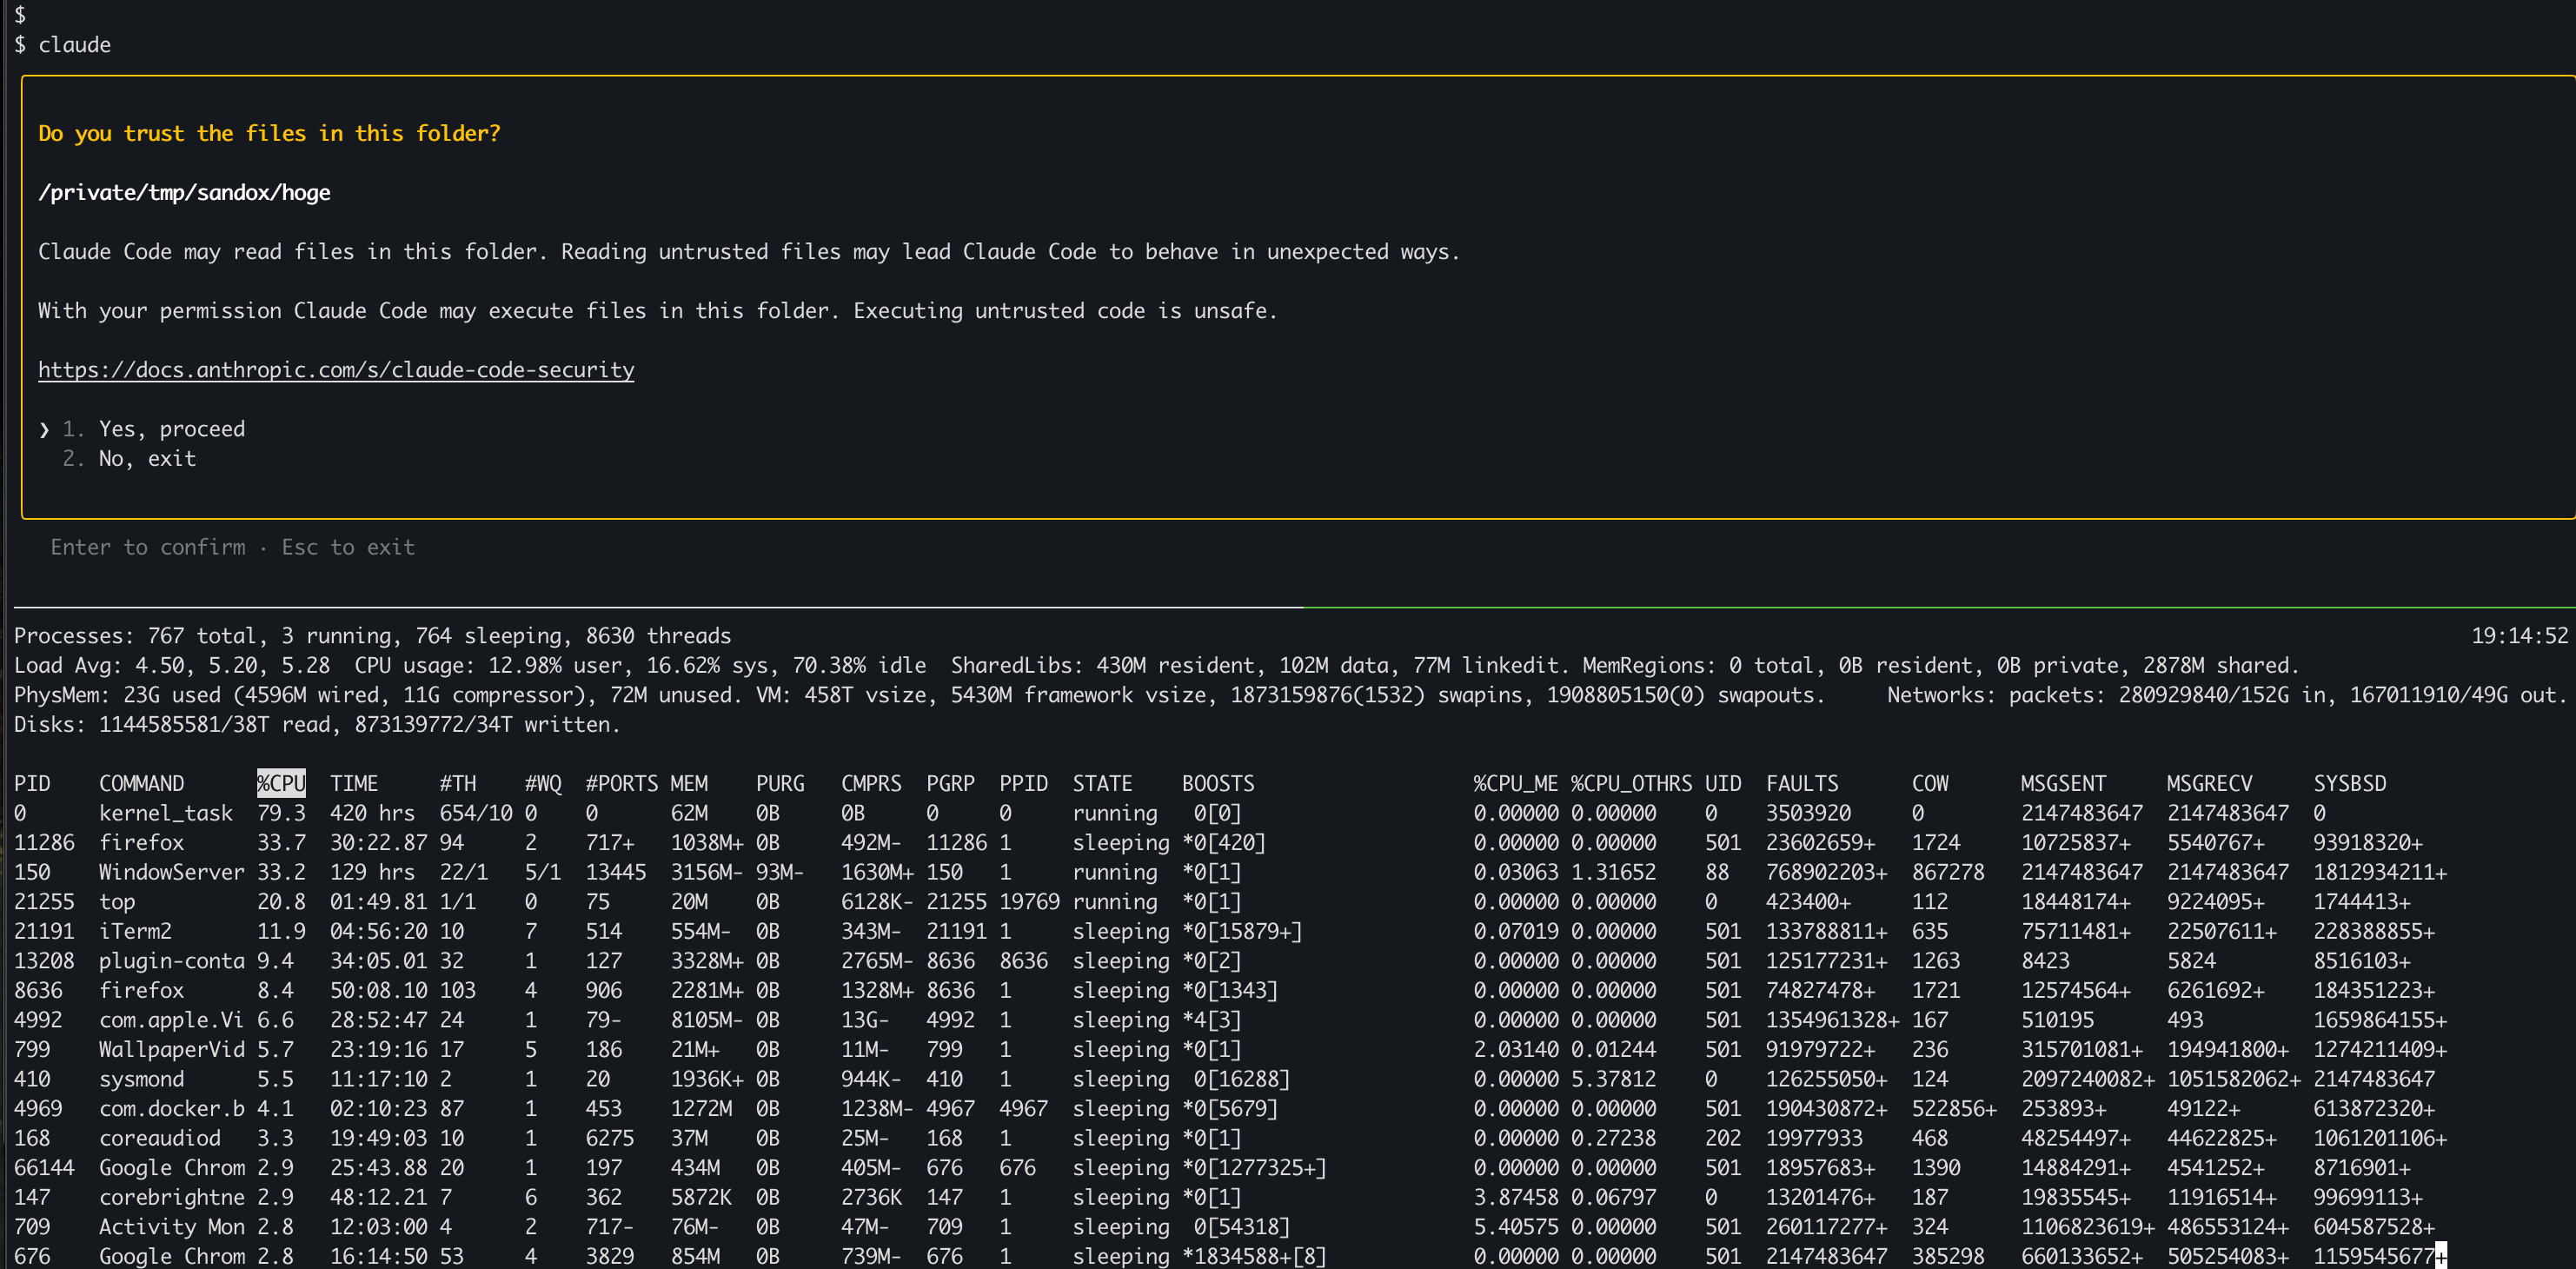The image size is (2576, 1269).
Task: Select the firefox process row
Action: tap(141, 842)
